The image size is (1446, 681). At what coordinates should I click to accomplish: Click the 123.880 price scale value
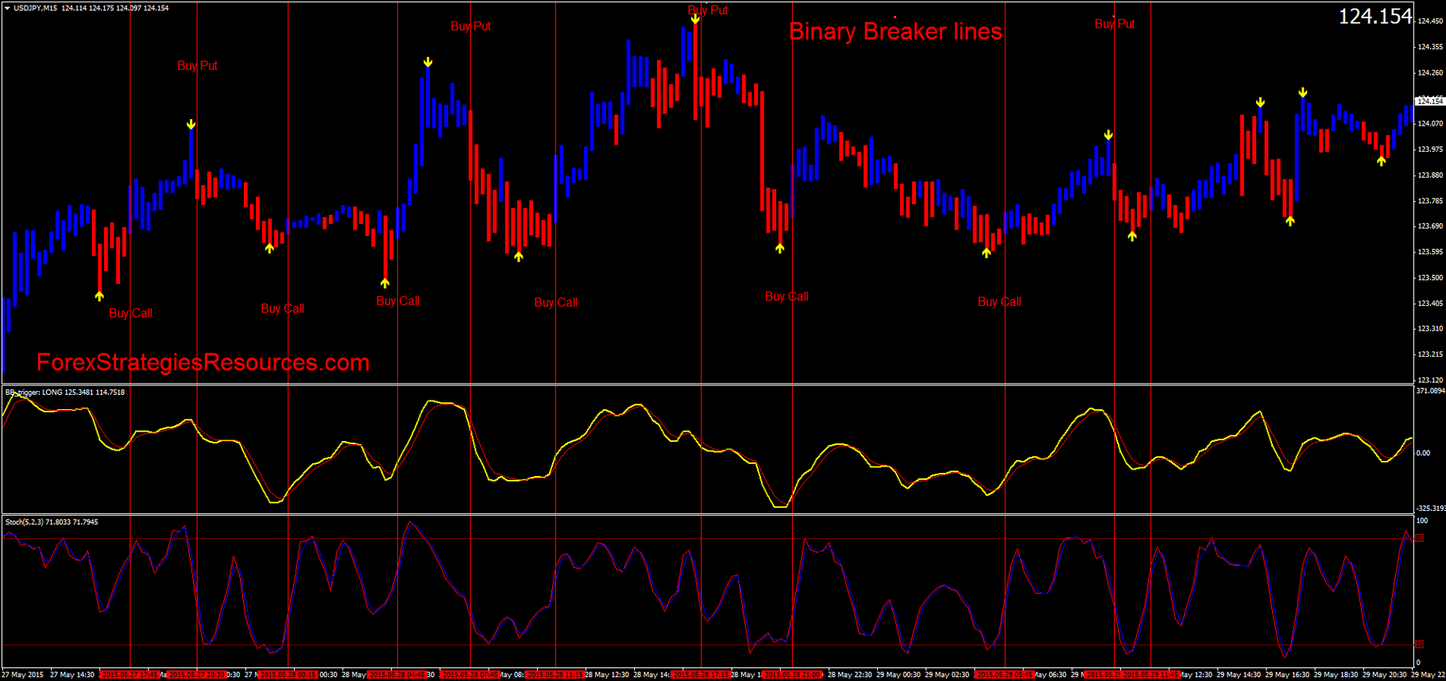point(1430,175)
